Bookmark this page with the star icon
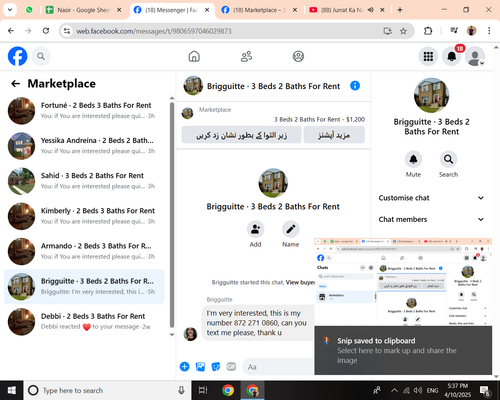This screenshot has height=400, width=500. click(x=403, y=31)
